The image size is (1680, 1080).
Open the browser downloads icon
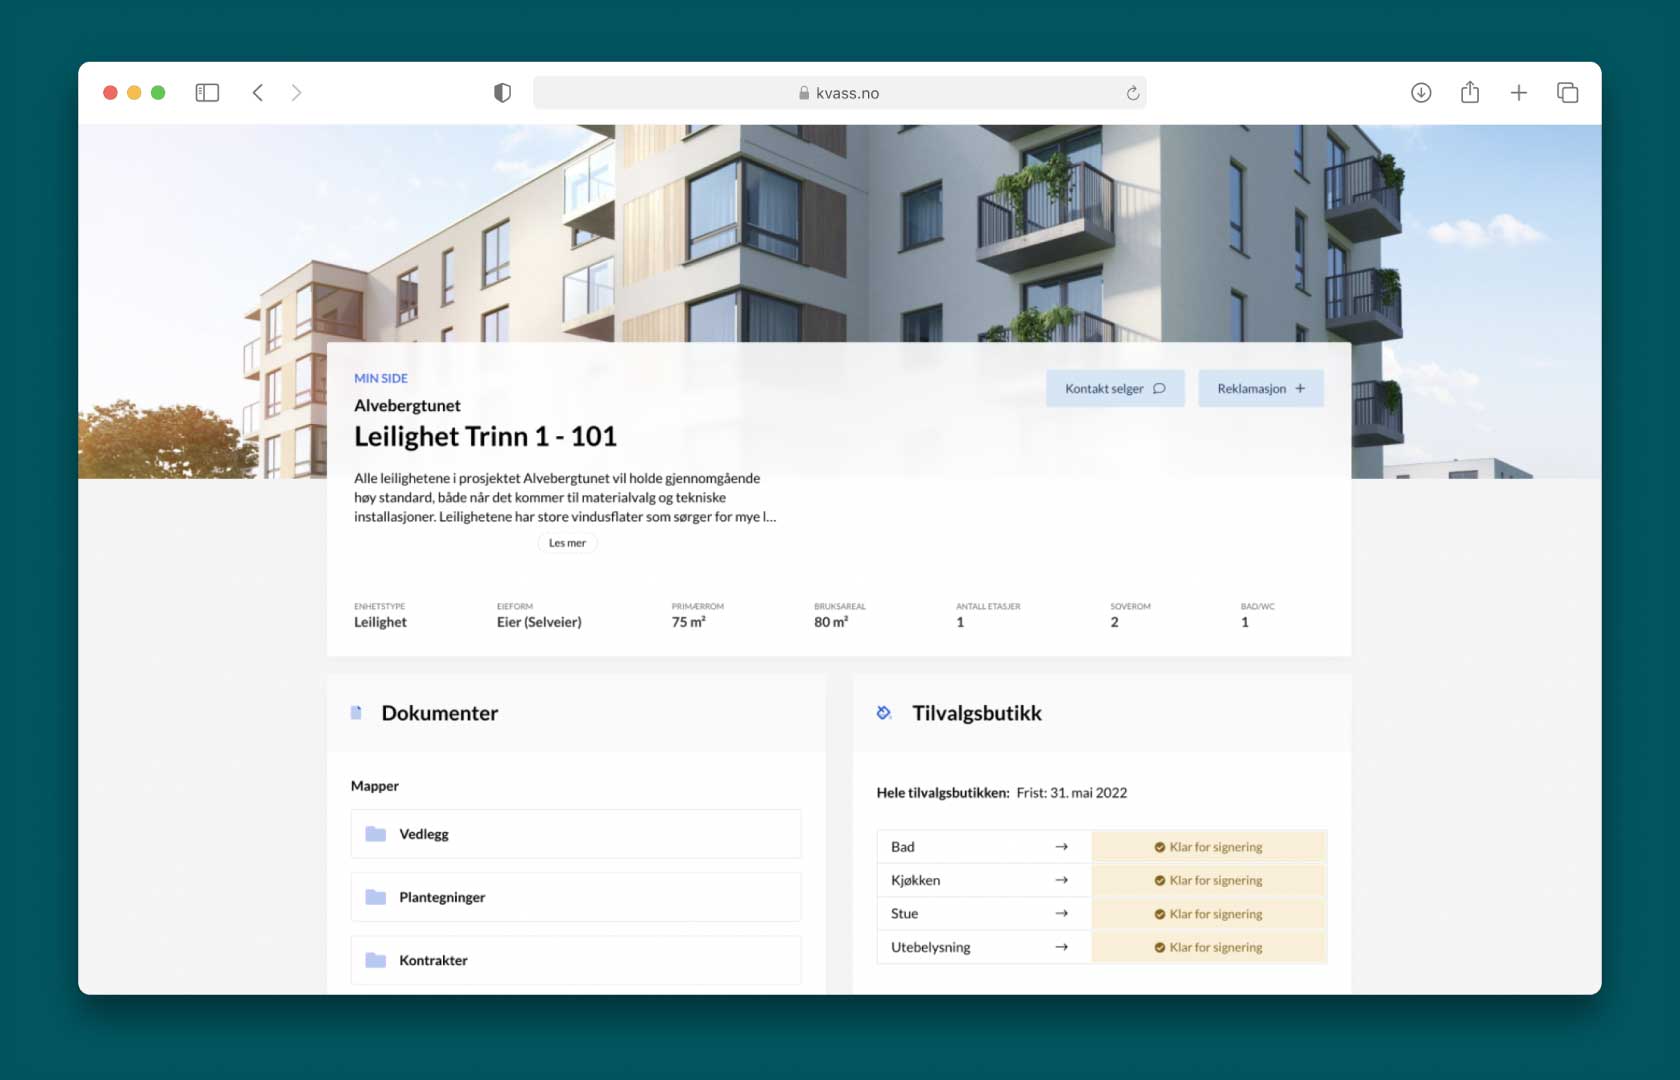click(x=1420, y=93)
